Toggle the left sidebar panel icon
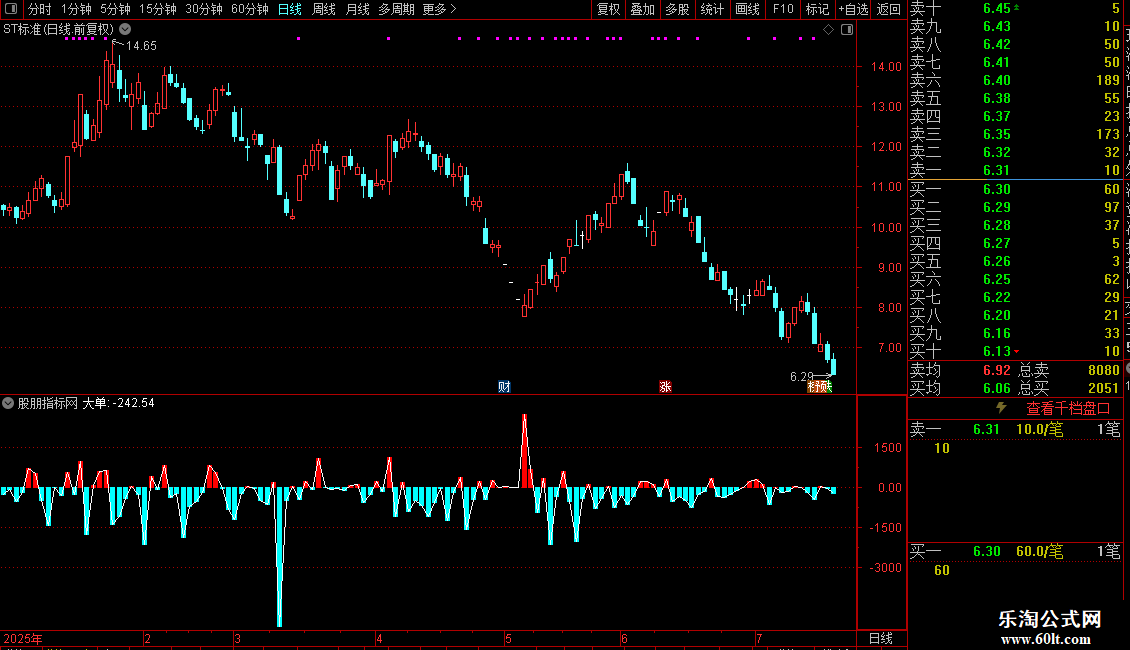 click(x=11, y=9)
